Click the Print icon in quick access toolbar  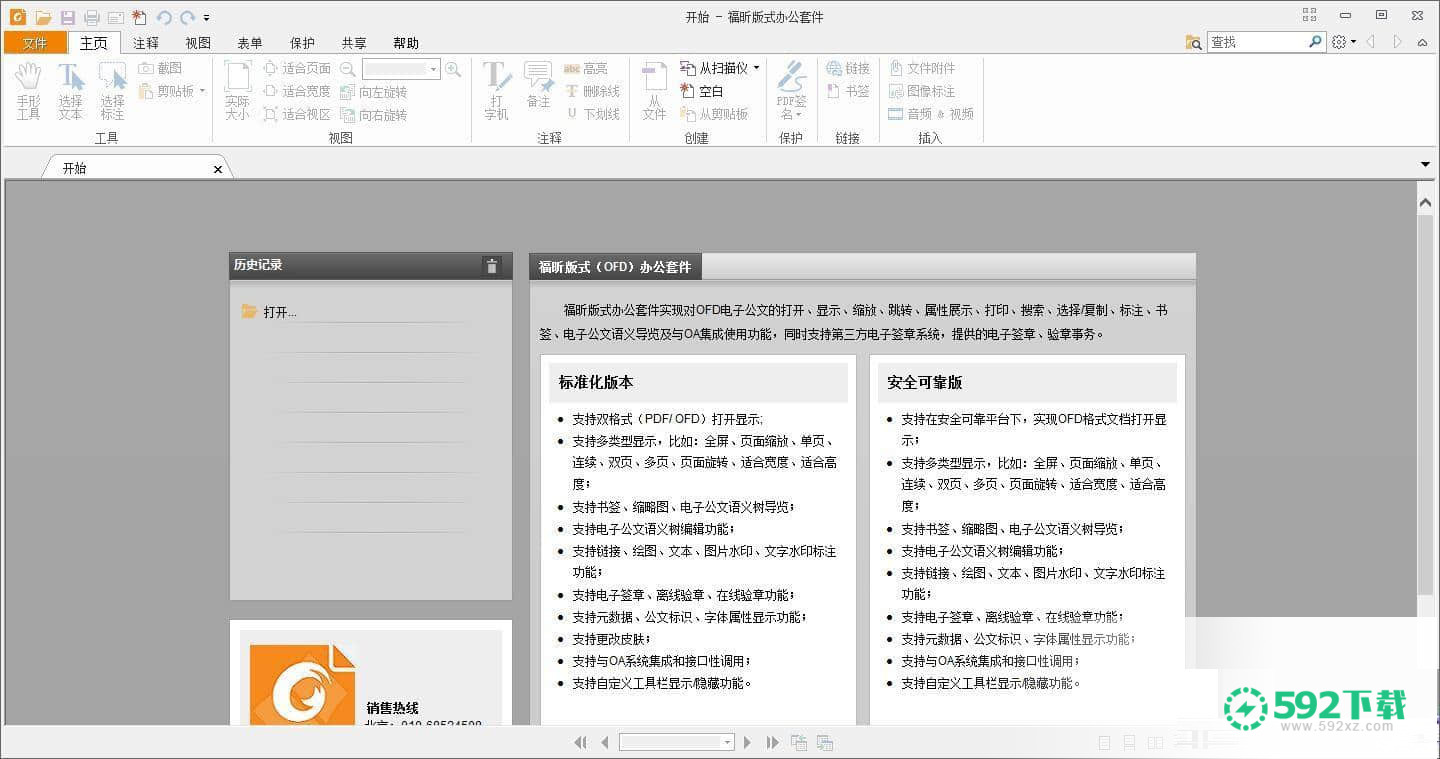(92, 17)
